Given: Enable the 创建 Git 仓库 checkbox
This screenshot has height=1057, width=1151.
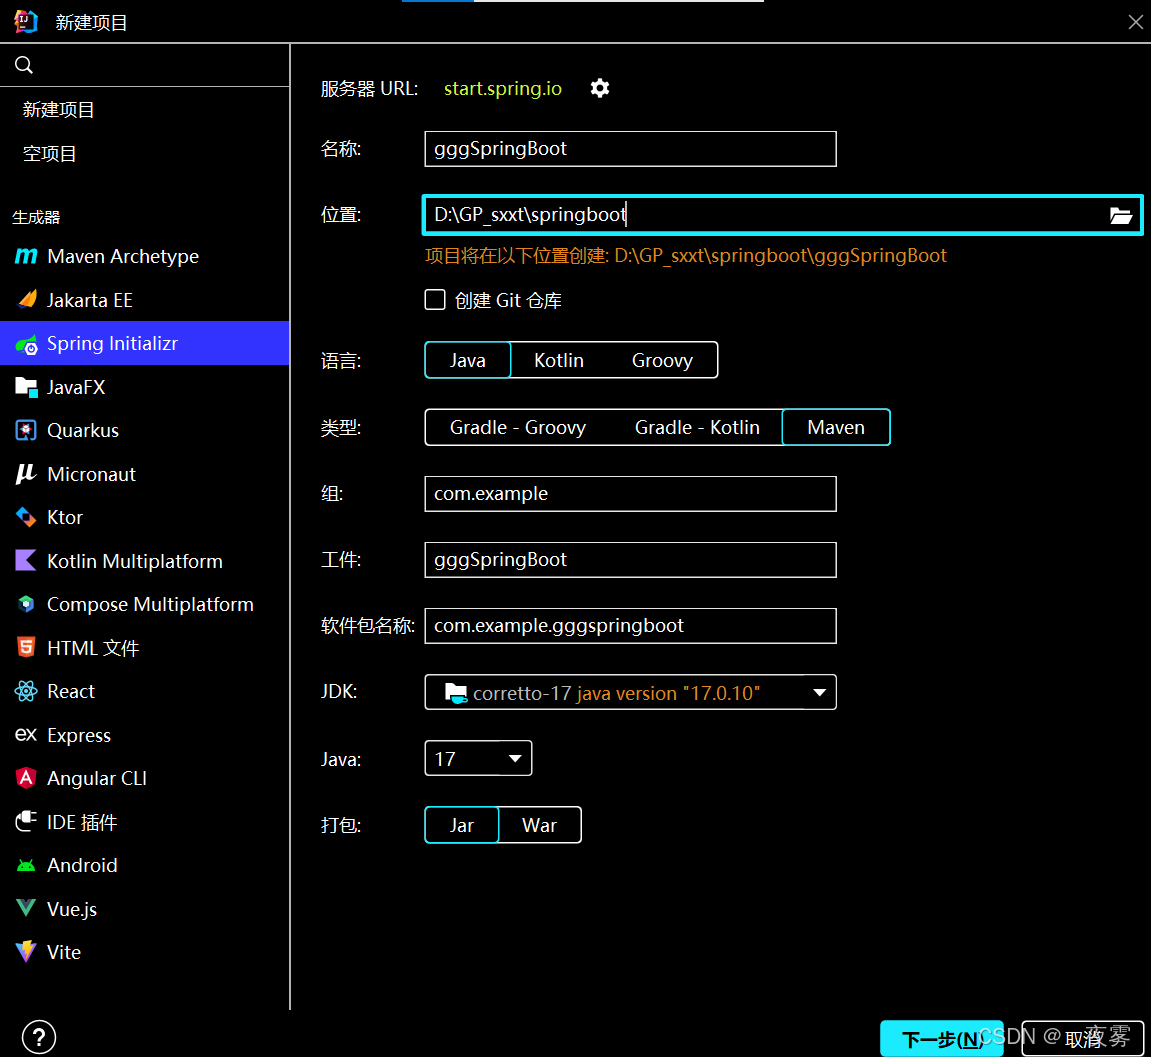Looking at the screenshot, I should point(435,299).
